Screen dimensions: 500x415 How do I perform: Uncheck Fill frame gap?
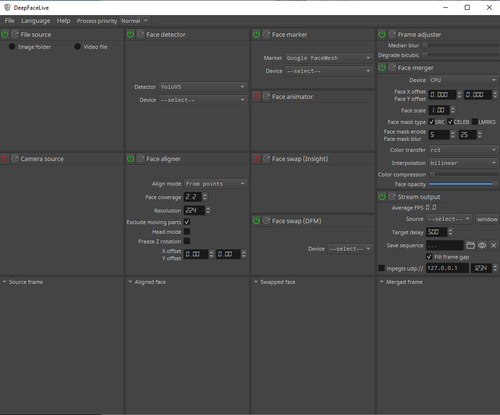pos(429,257)
